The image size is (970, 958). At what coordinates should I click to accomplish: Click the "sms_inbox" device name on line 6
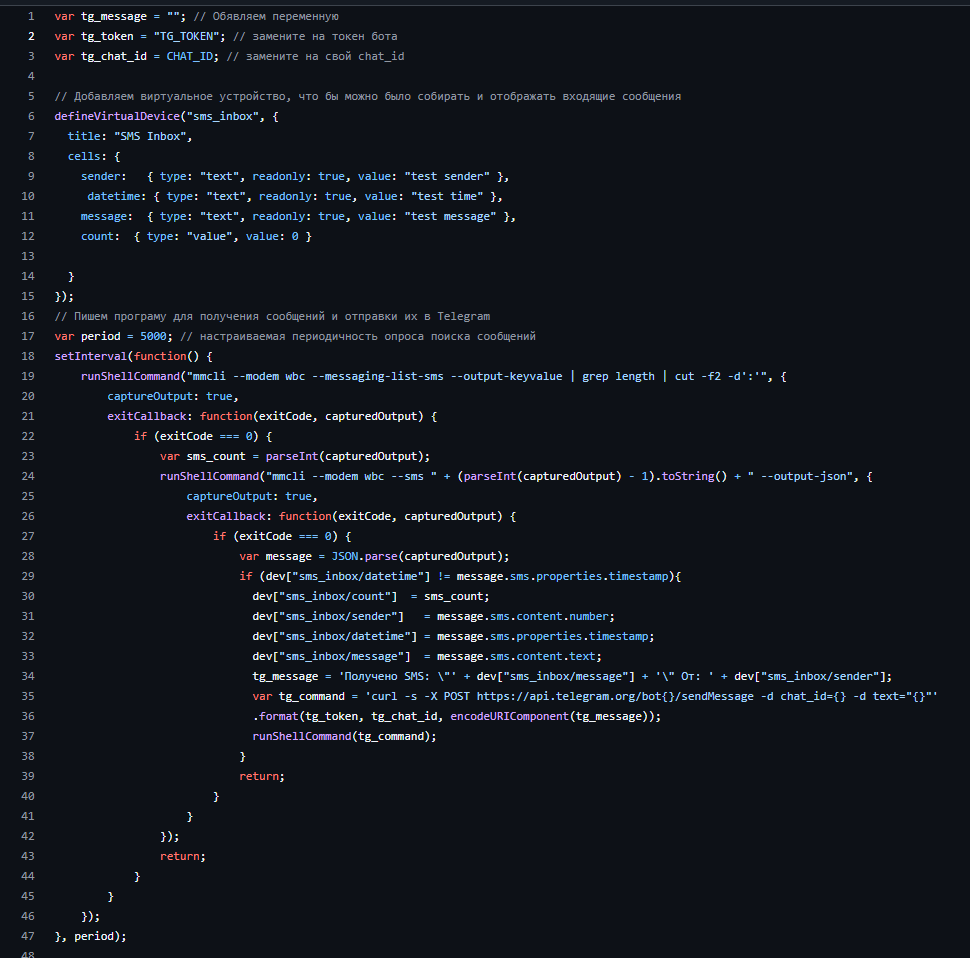(223, 116)
